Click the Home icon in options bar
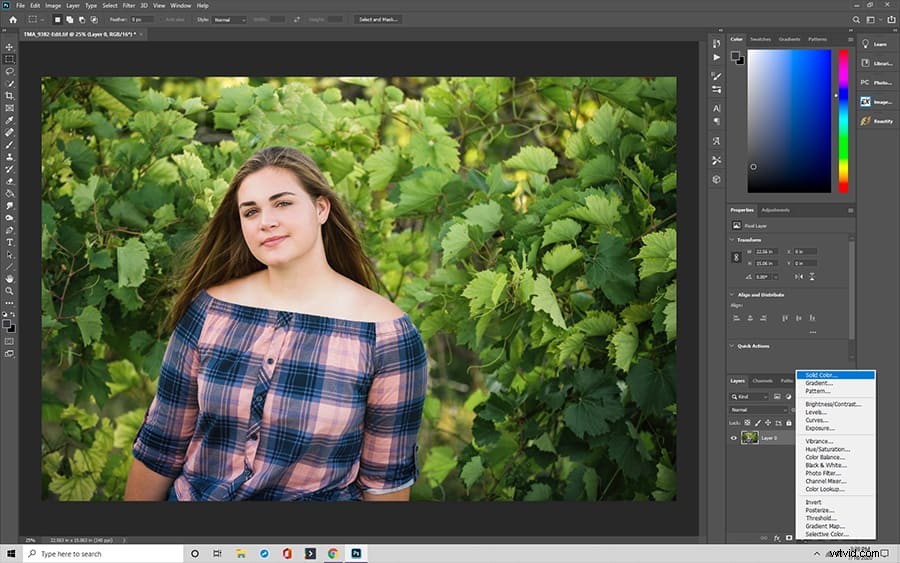The width and height of the screenshot is (900, 563). click(x=13, y=20)
